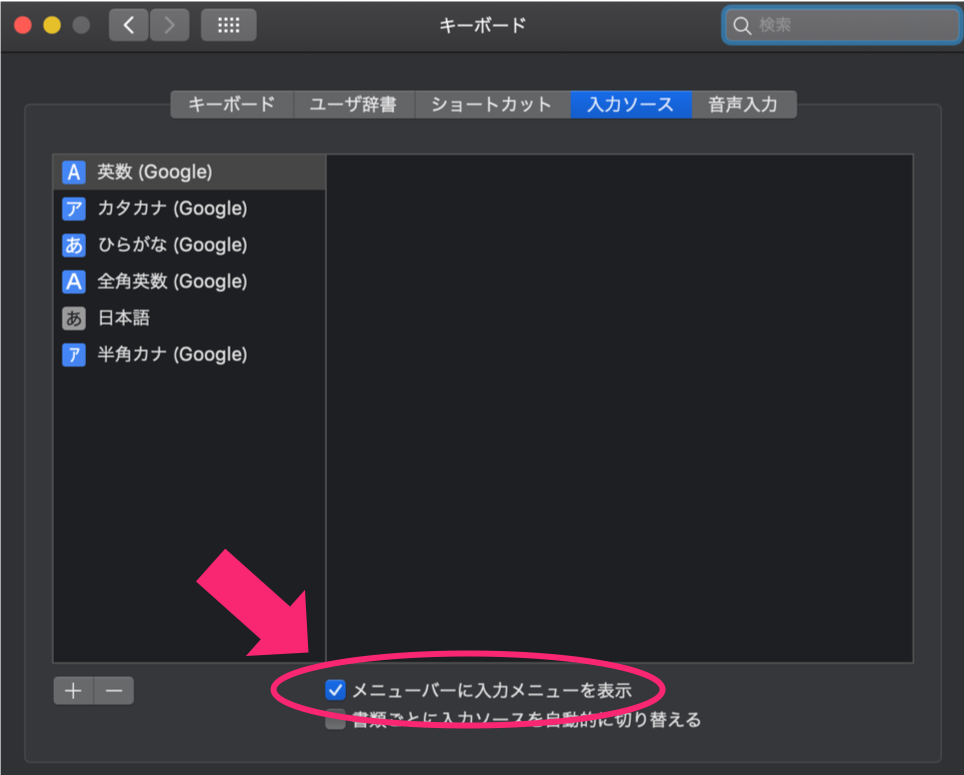Select 日本語 in the input source list
Viewport: 964px width, 775px height.
pyautogui.click(x=124, y=318)
